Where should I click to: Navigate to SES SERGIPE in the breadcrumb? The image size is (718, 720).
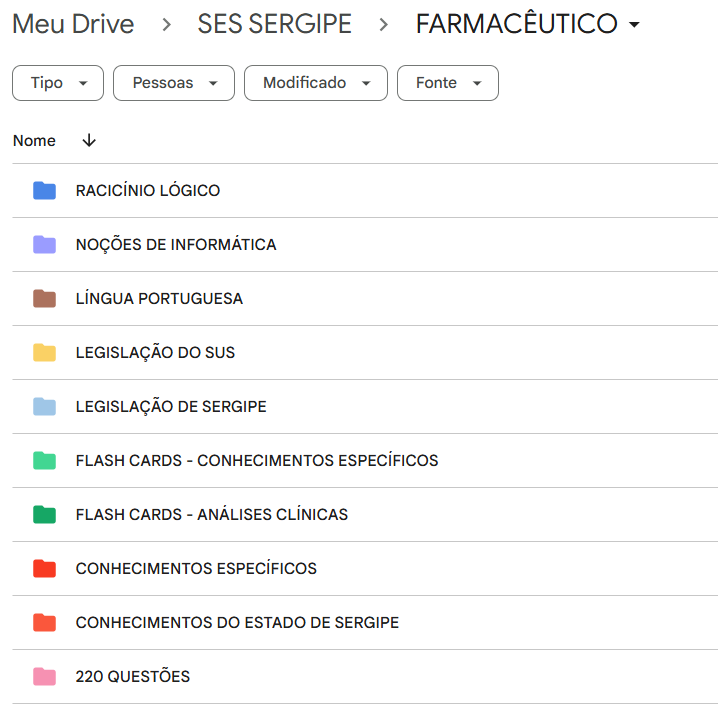pyautogui.click(x=275, y=25)
